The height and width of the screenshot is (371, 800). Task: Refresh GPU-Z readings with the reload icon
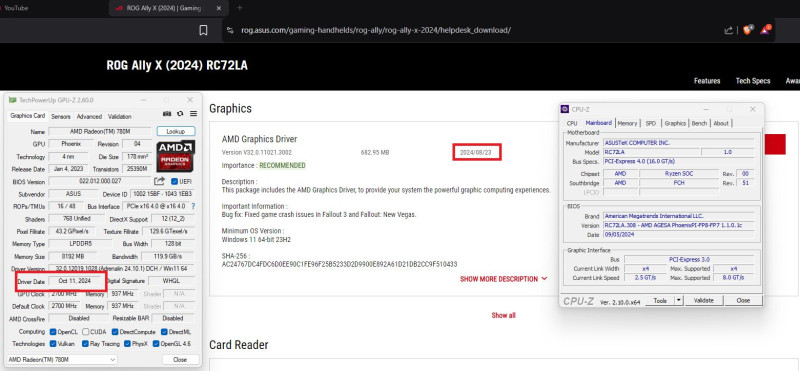[180, 114]
